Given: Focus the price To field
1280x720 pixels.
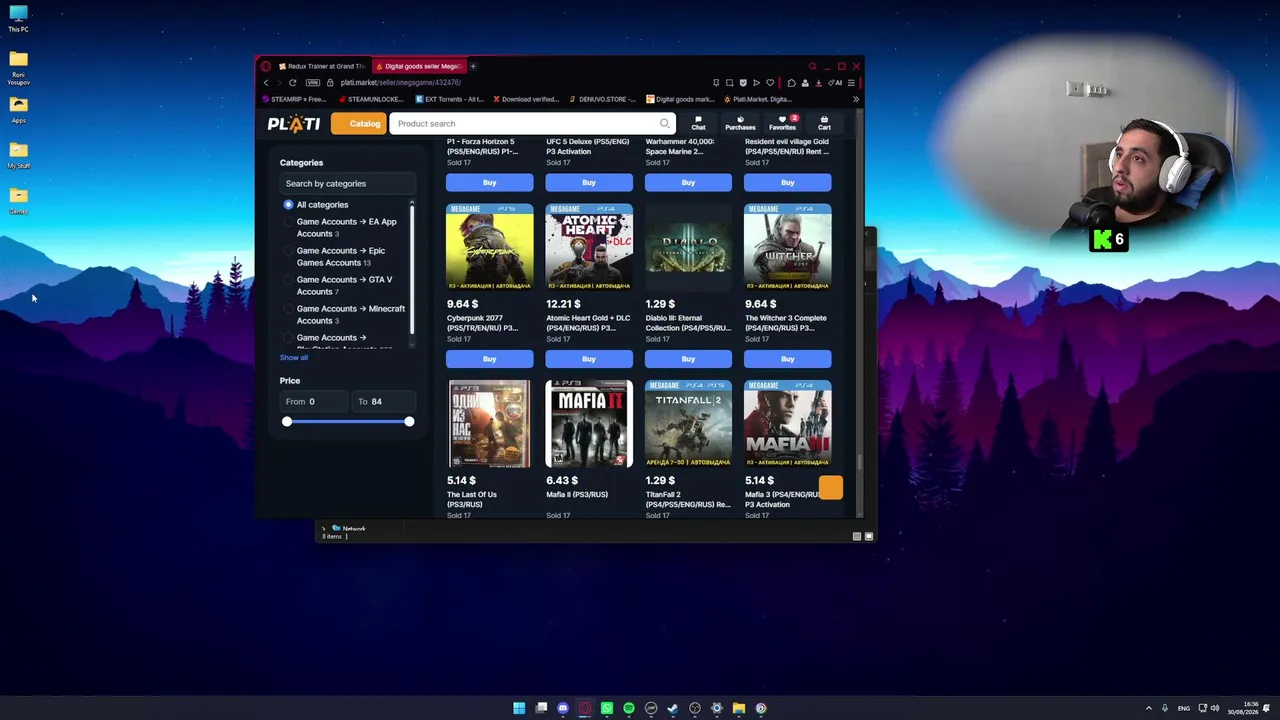Looking at the screenshot, I should click(383, 402).
